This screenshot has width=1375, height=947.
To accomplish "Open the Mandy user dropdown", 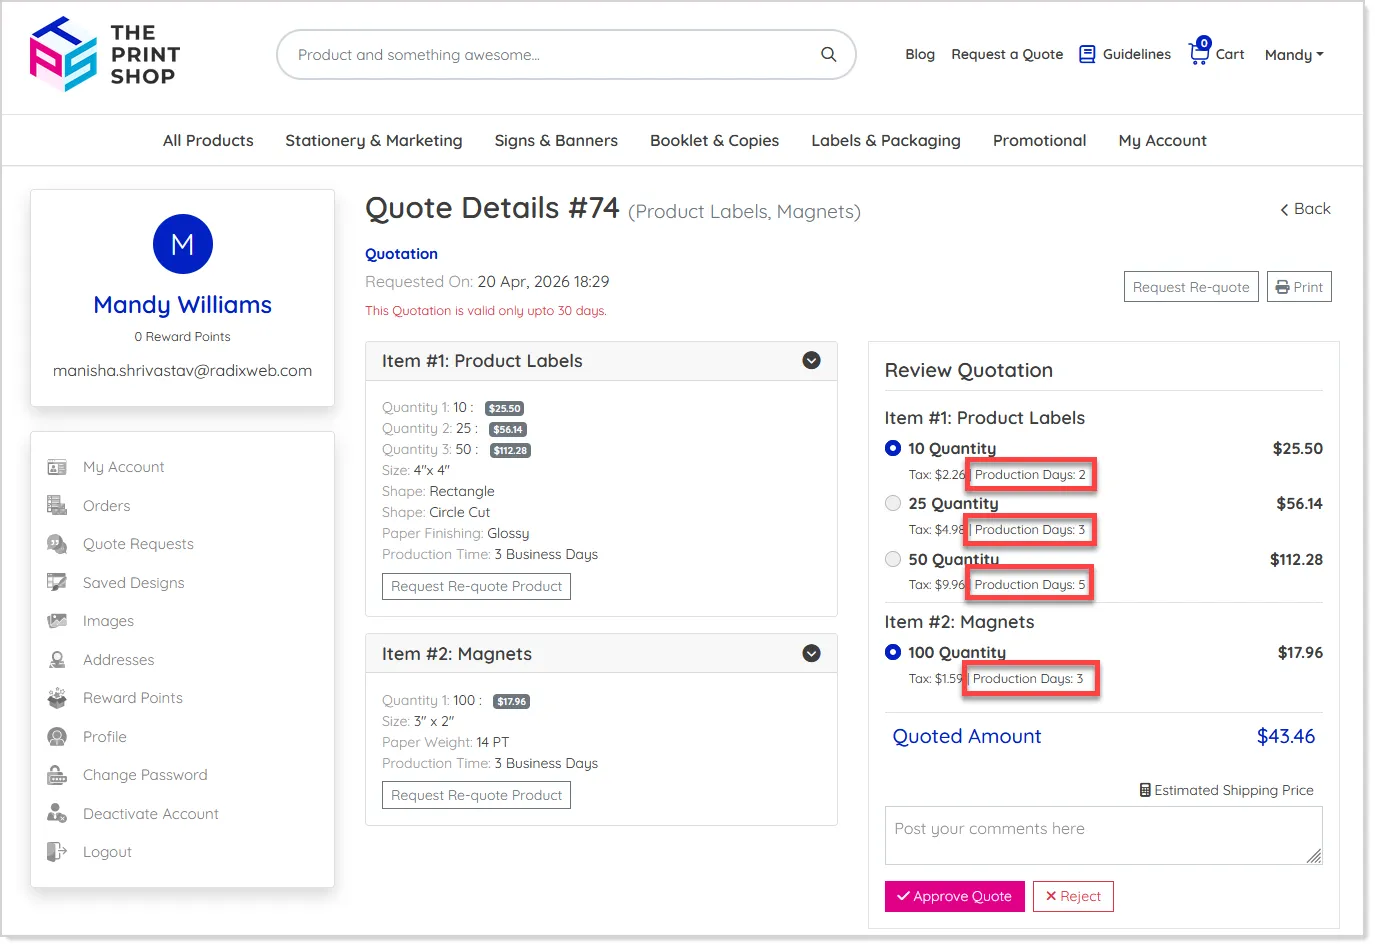I will [x=1294, y=55].
